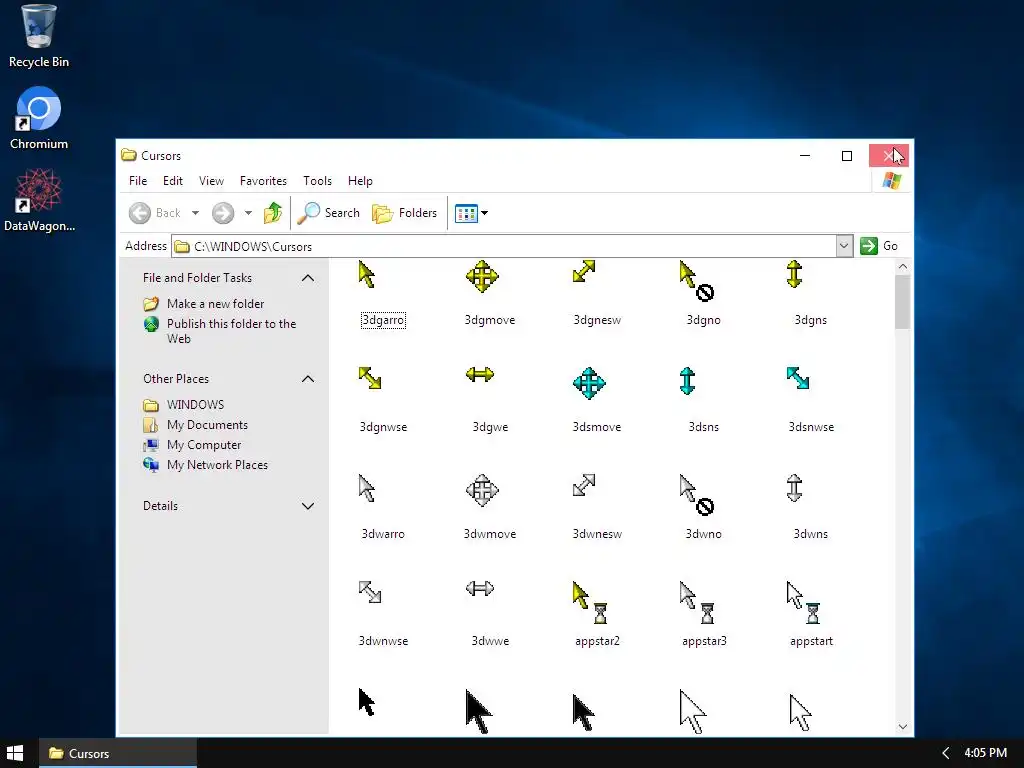The image size is (1024, 768).
Task: Expand the Address bar dropdown
Action: tap(844, 246)
